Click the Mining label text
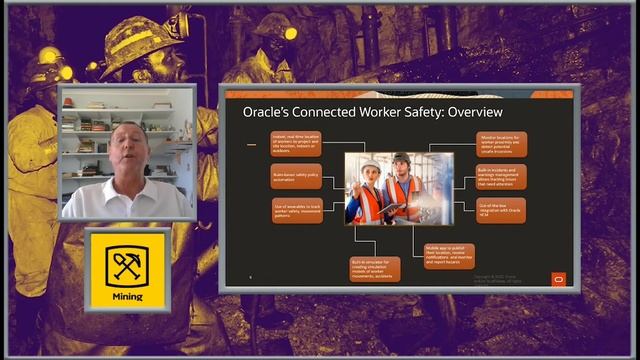Viewport: 640px width, 360px height. pyautogui.click(x=127, y=297)
